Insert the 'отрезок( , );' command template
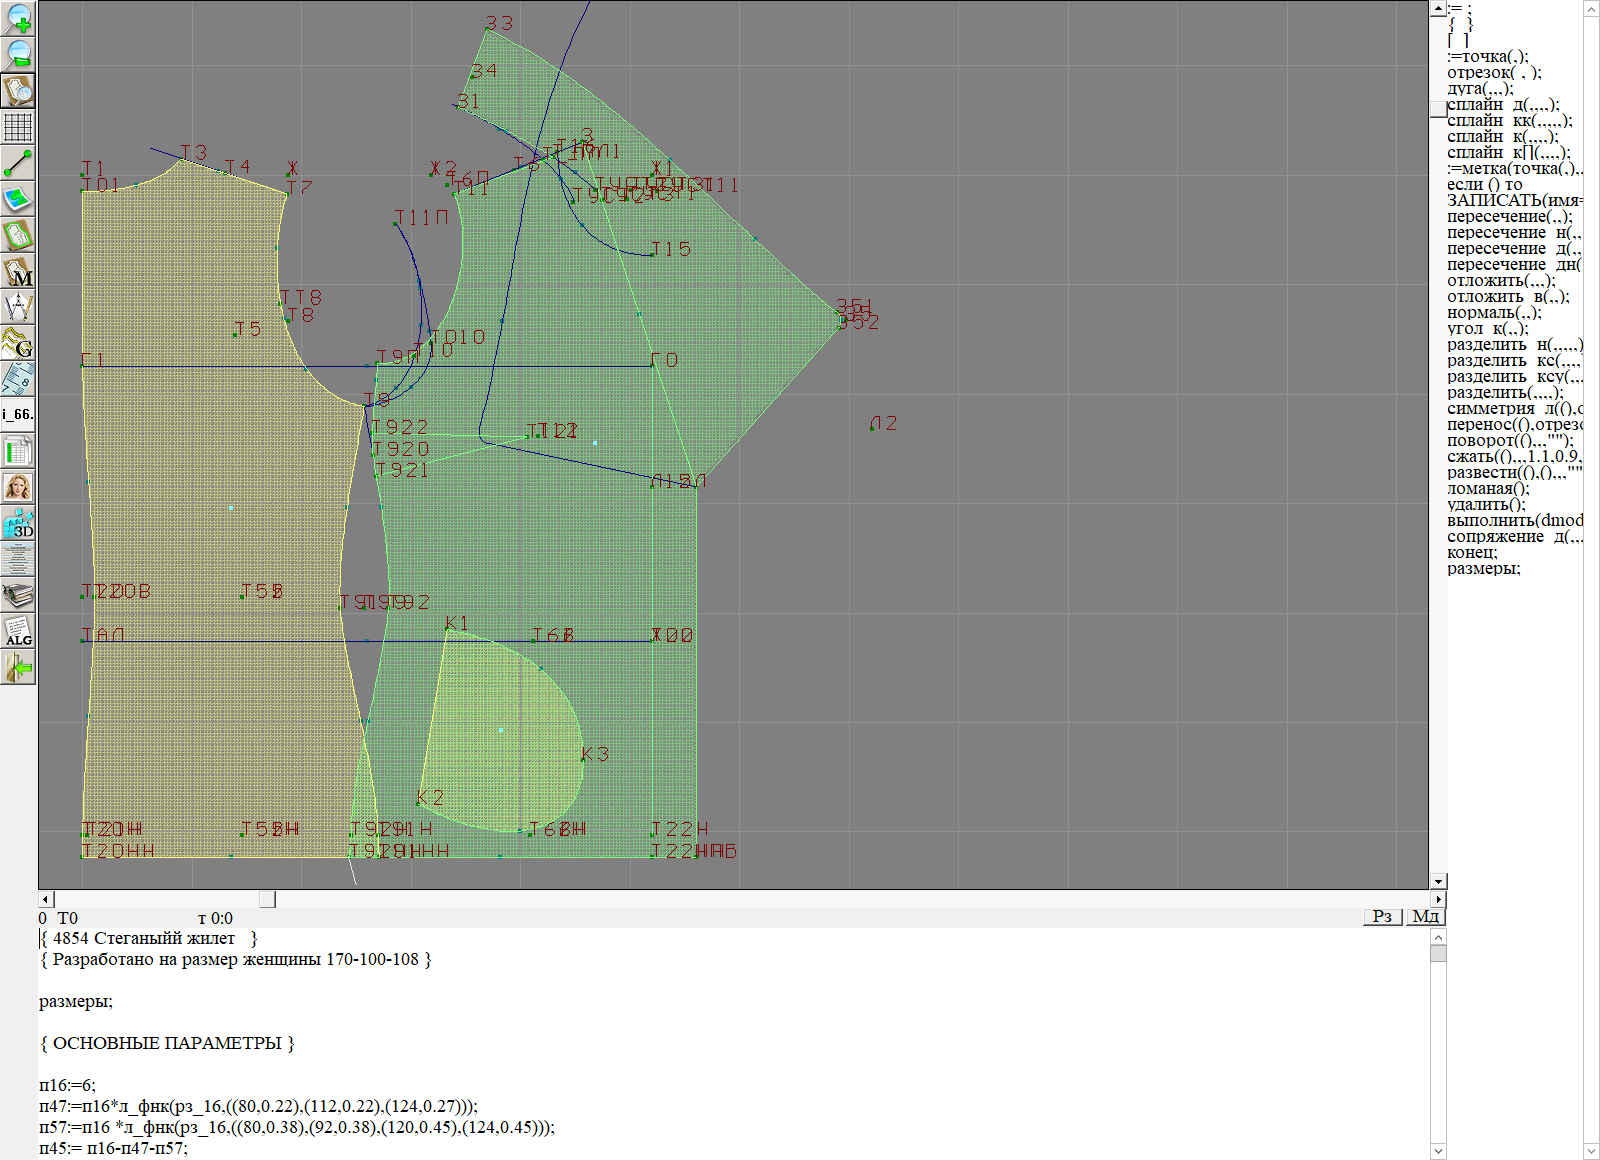The width and height of the screenshot is (1600, 1160). [x=1494, y=73]
